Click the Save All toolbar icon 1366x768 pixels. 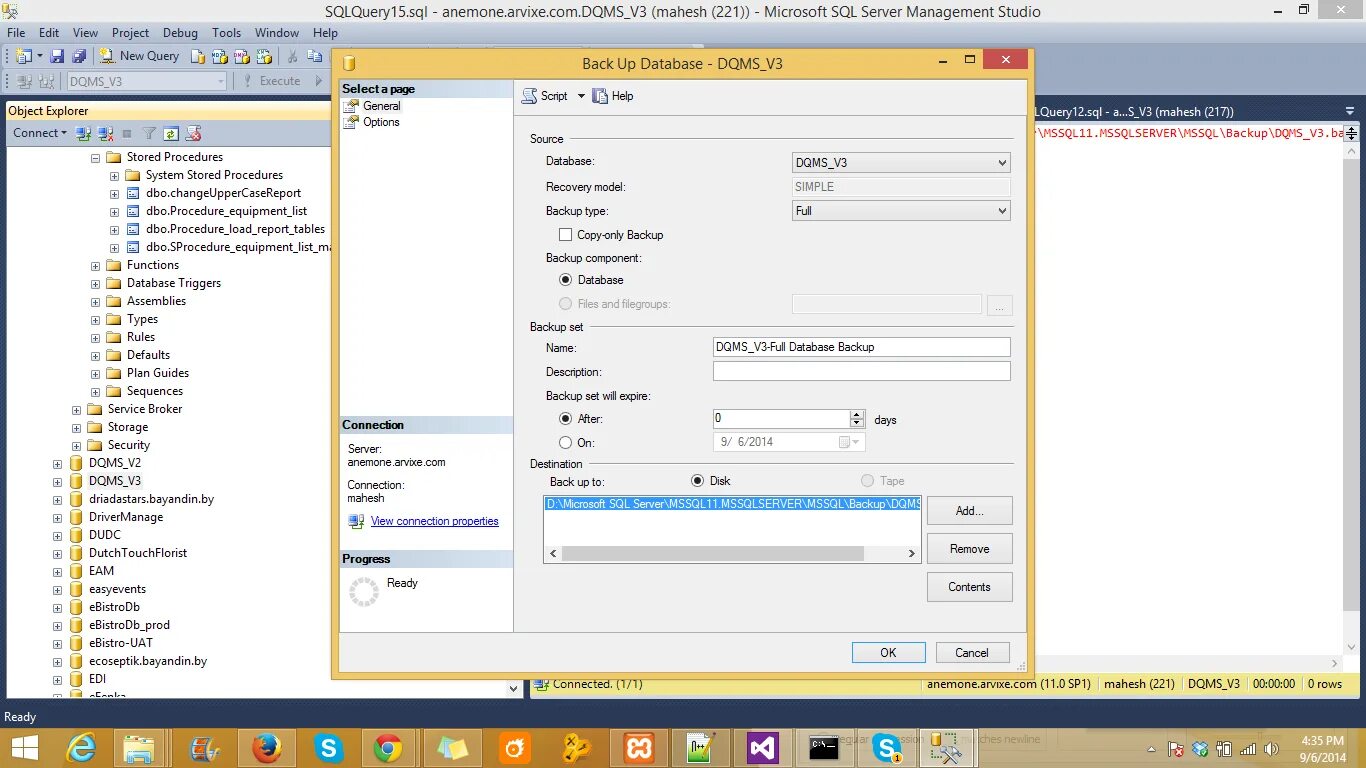point(78,56)
